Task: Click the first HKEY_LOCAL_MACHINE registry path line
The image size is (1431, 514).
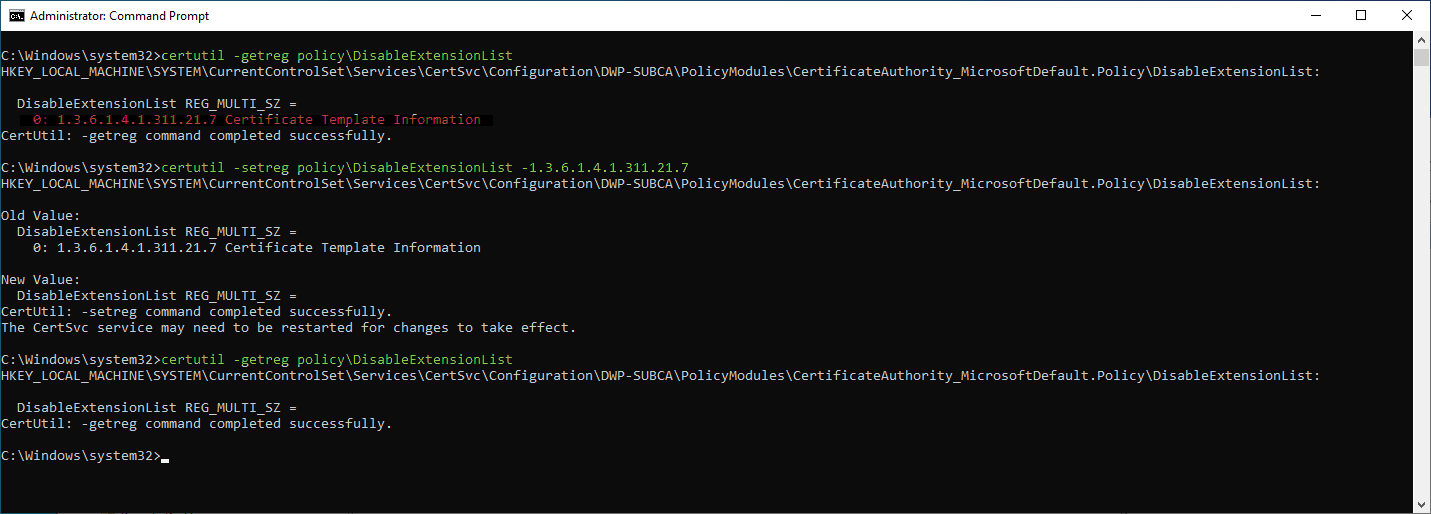Action: (x=660, y=72)
